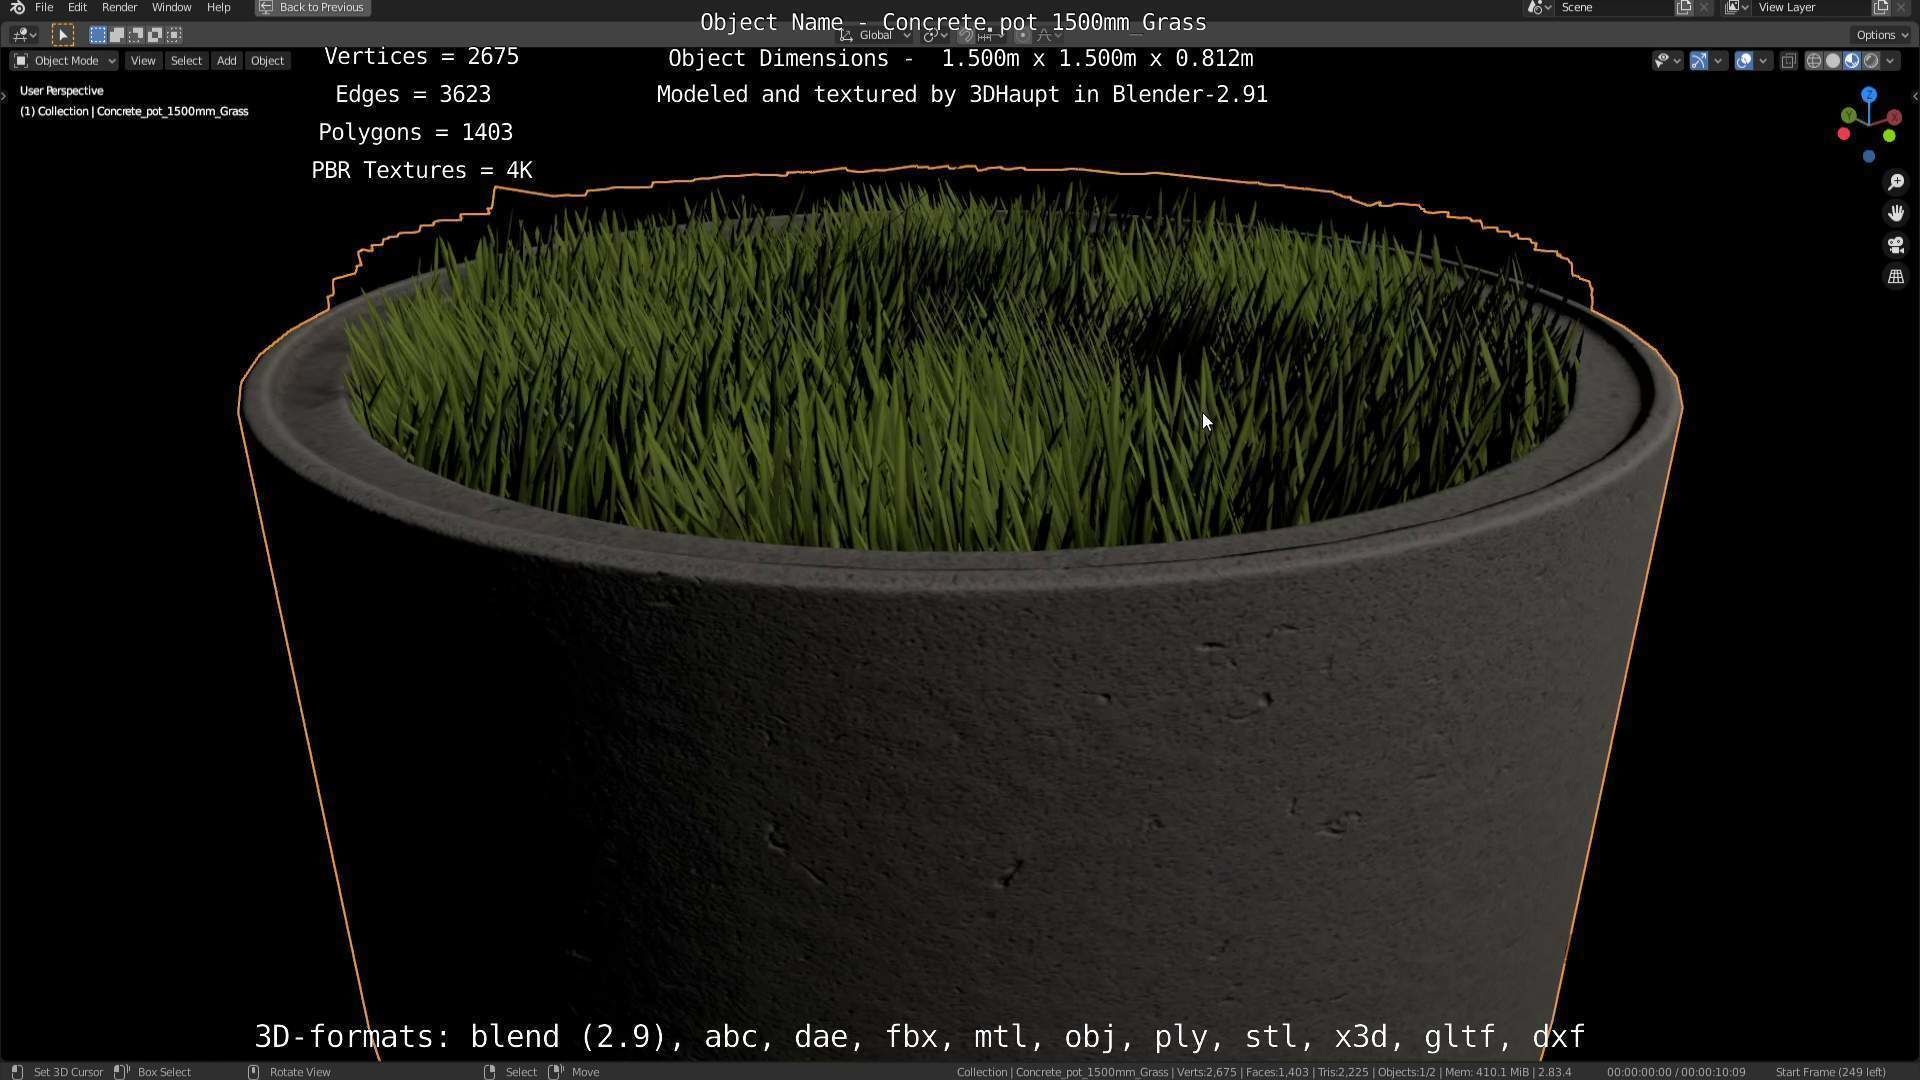
Task: Toggle Show Gizmo in viewport
Action: tap(1698, 61)
